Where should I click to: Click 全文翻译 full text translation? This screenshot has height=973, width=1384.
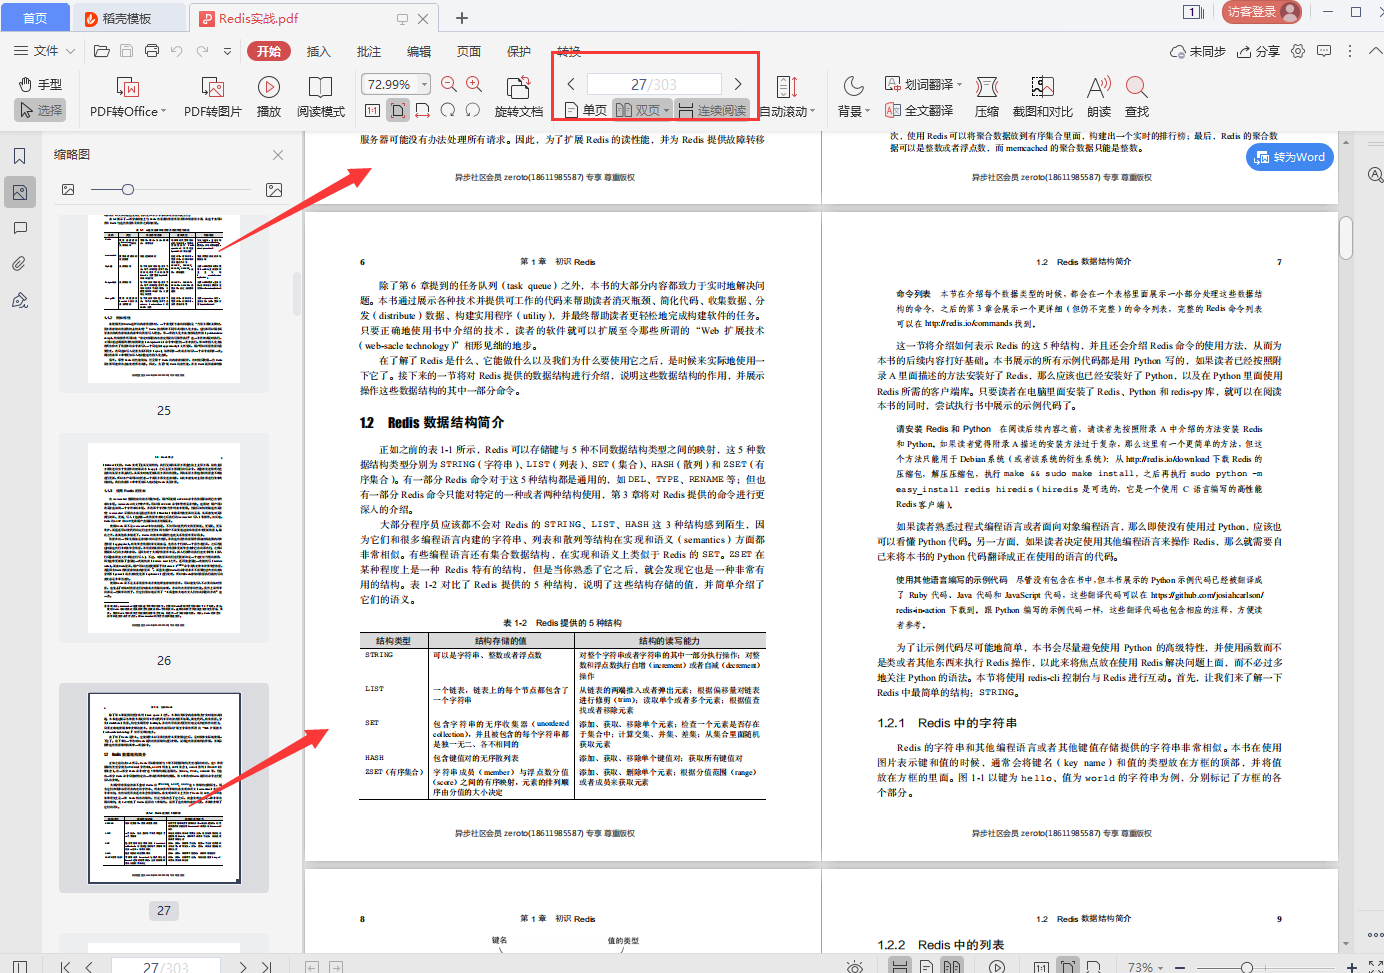click(919, 110)
